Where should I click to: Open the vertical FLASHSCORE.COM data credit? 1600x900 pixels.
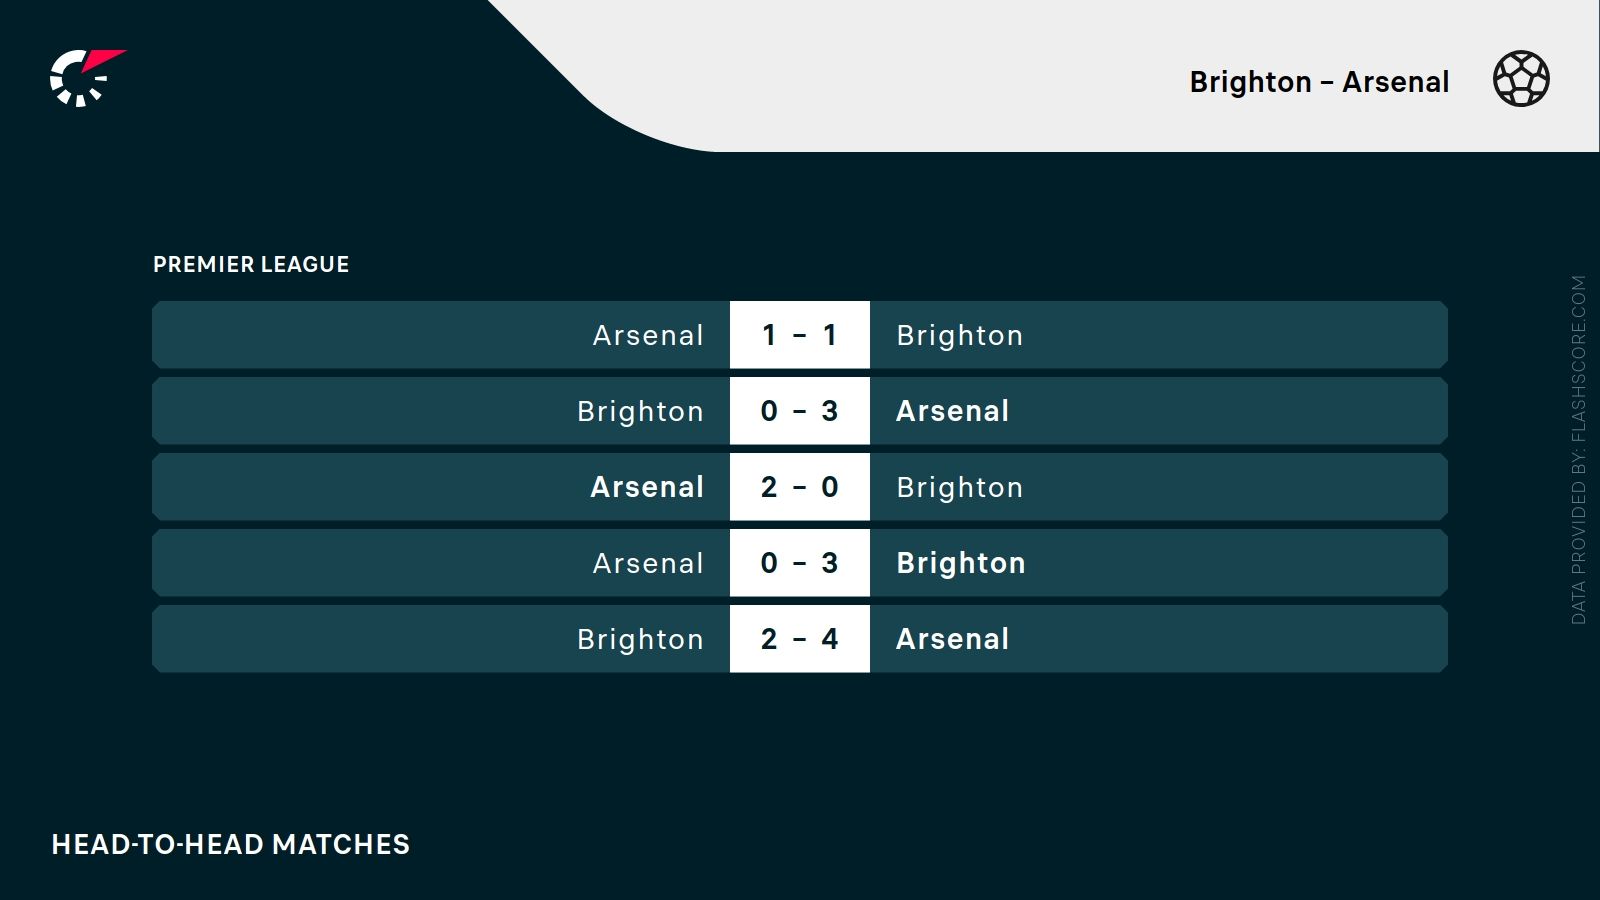tap(1578, 450)
